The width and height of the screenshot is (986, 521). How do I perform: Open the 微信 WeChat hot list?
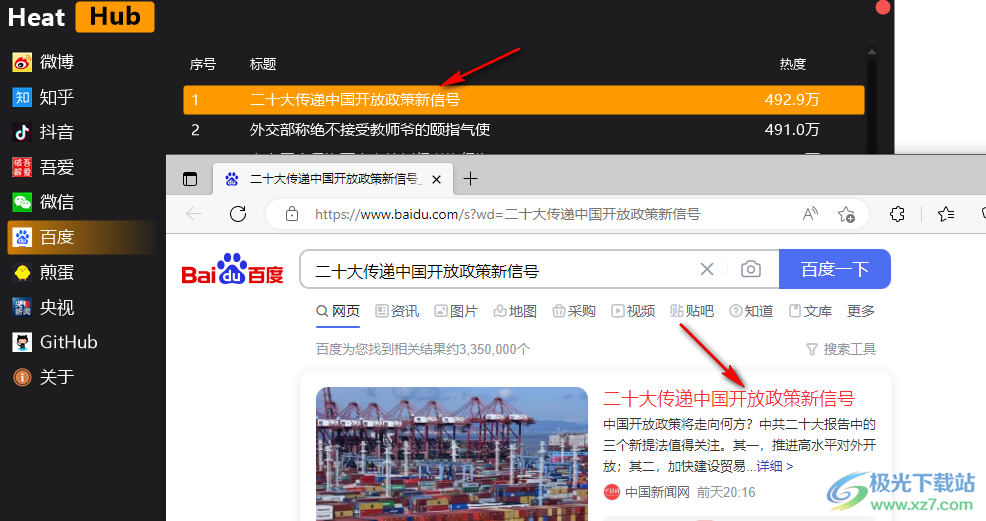44,202
